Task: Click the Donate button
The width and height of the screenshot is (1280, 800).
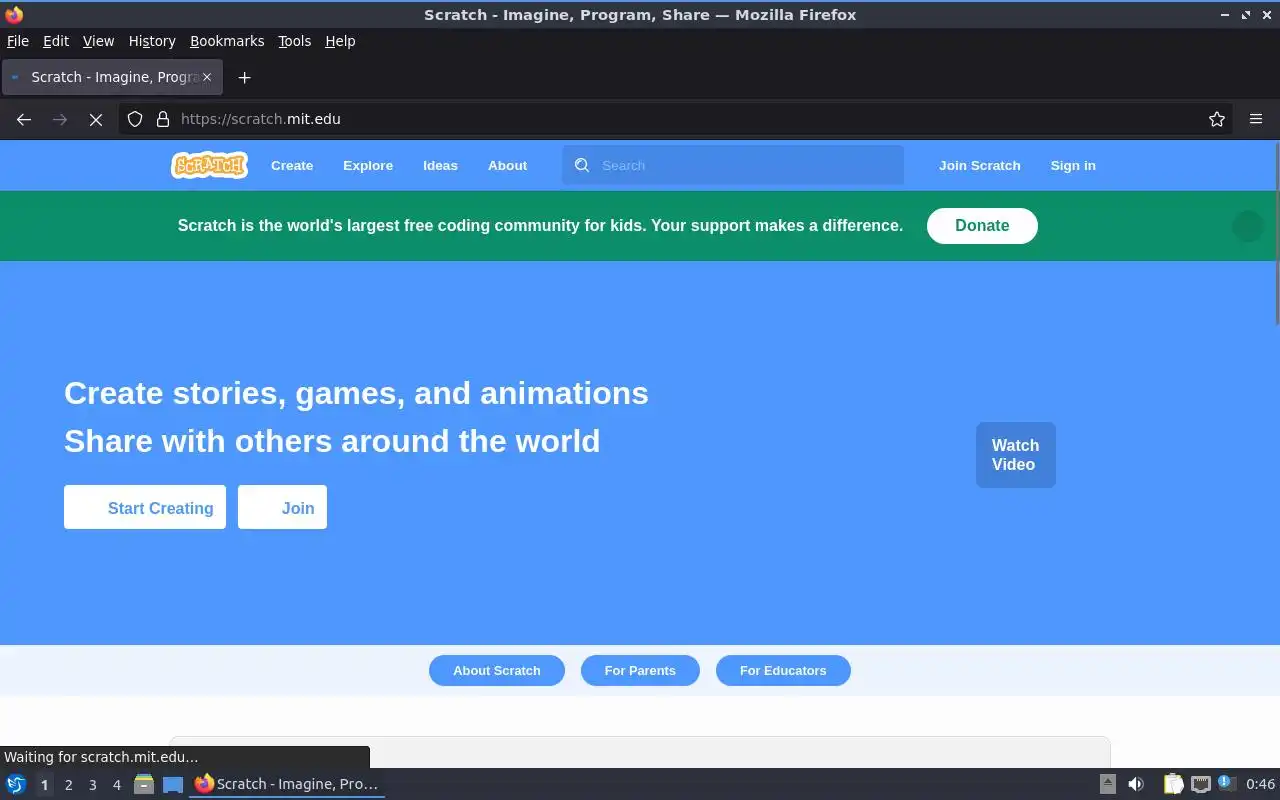Action: pos(982,226)
